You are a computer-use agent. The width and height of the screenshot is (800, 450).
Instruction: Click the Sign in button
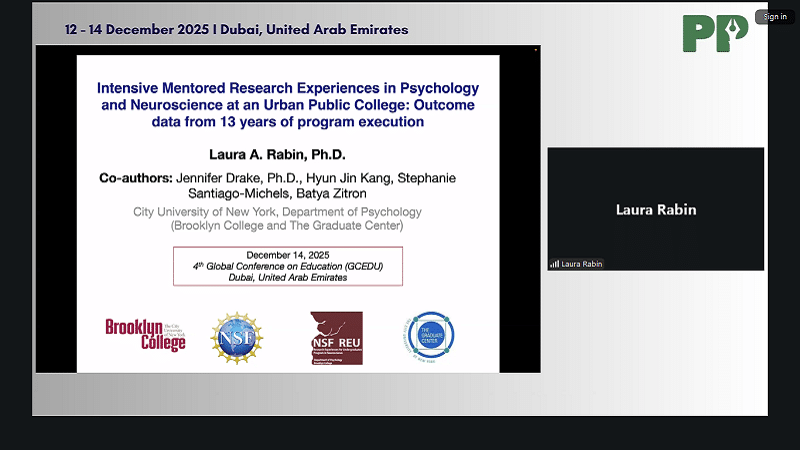pos(775,16)
